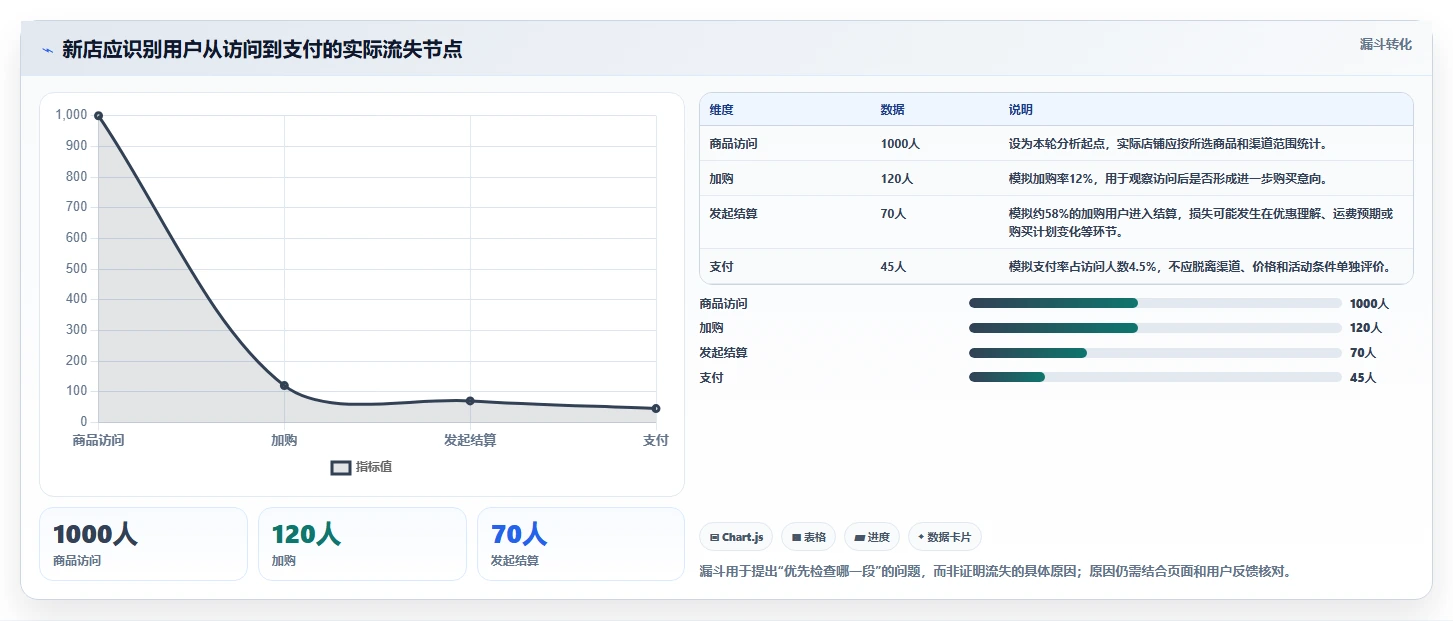Viewport: 1453px width, 621px height.
Task: Click the 支付 x-axis label
Action: (656, 440)
